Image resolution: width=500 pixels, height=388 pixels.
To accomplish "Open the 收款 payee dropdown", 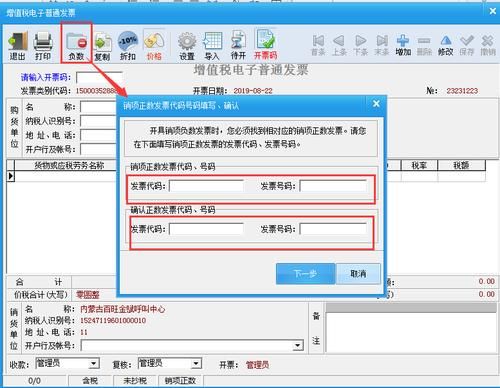I will pos(94,363).
